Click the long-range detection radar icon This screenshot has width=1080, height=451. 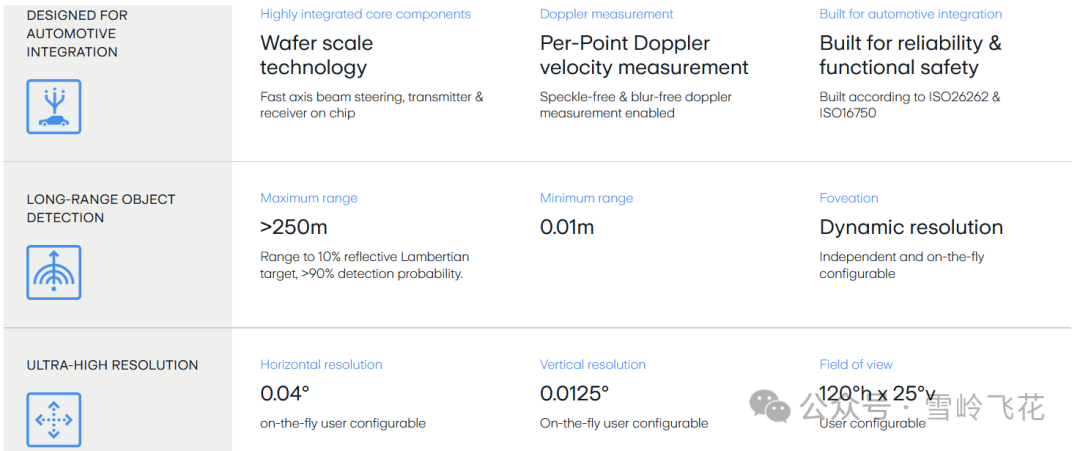pos(54,272)
